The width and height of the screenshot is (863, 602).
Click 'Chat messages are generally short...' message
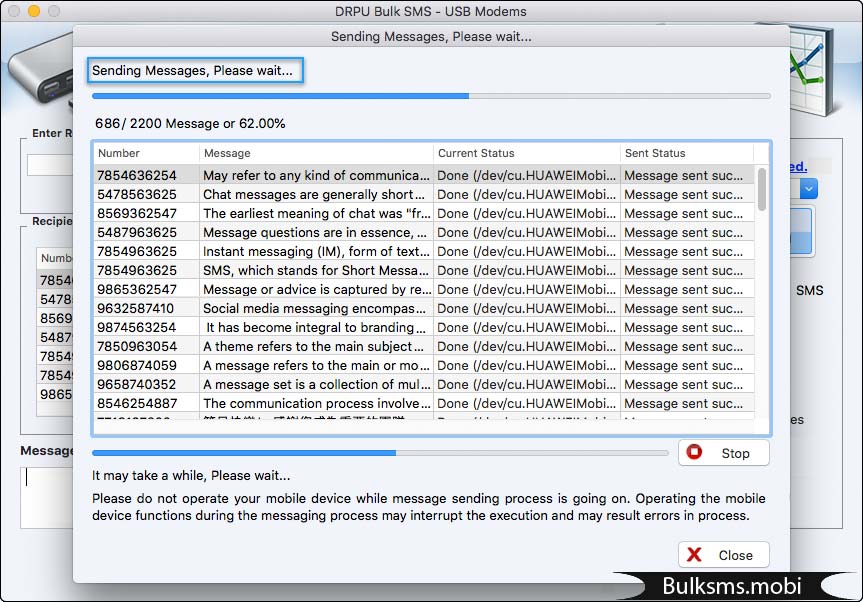pyautogui.click(x=316, y=194)
